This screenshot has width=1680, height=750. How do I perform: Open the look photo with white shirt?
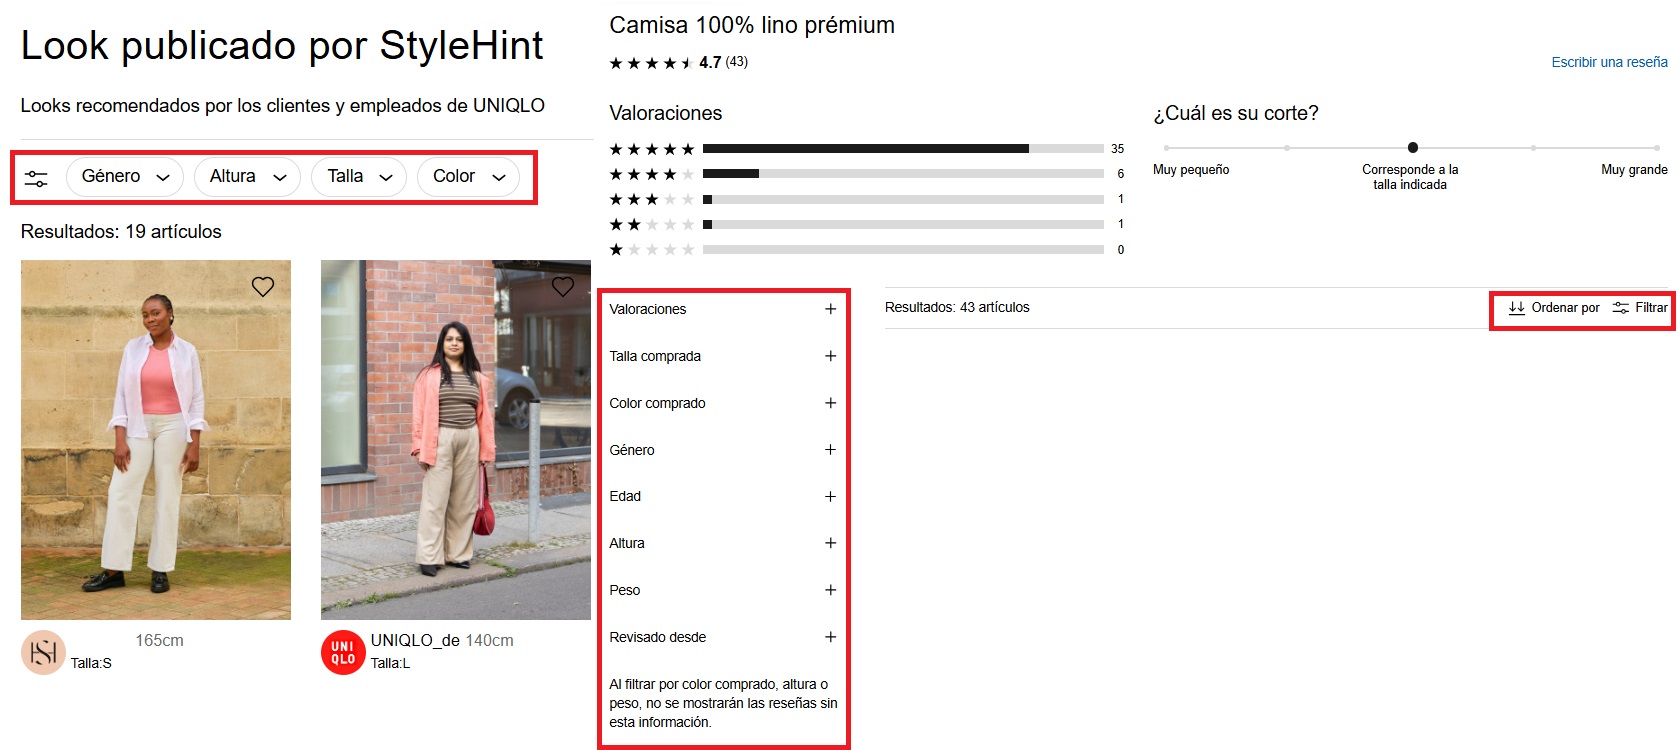pyautogui.click(x=156, y=440)
